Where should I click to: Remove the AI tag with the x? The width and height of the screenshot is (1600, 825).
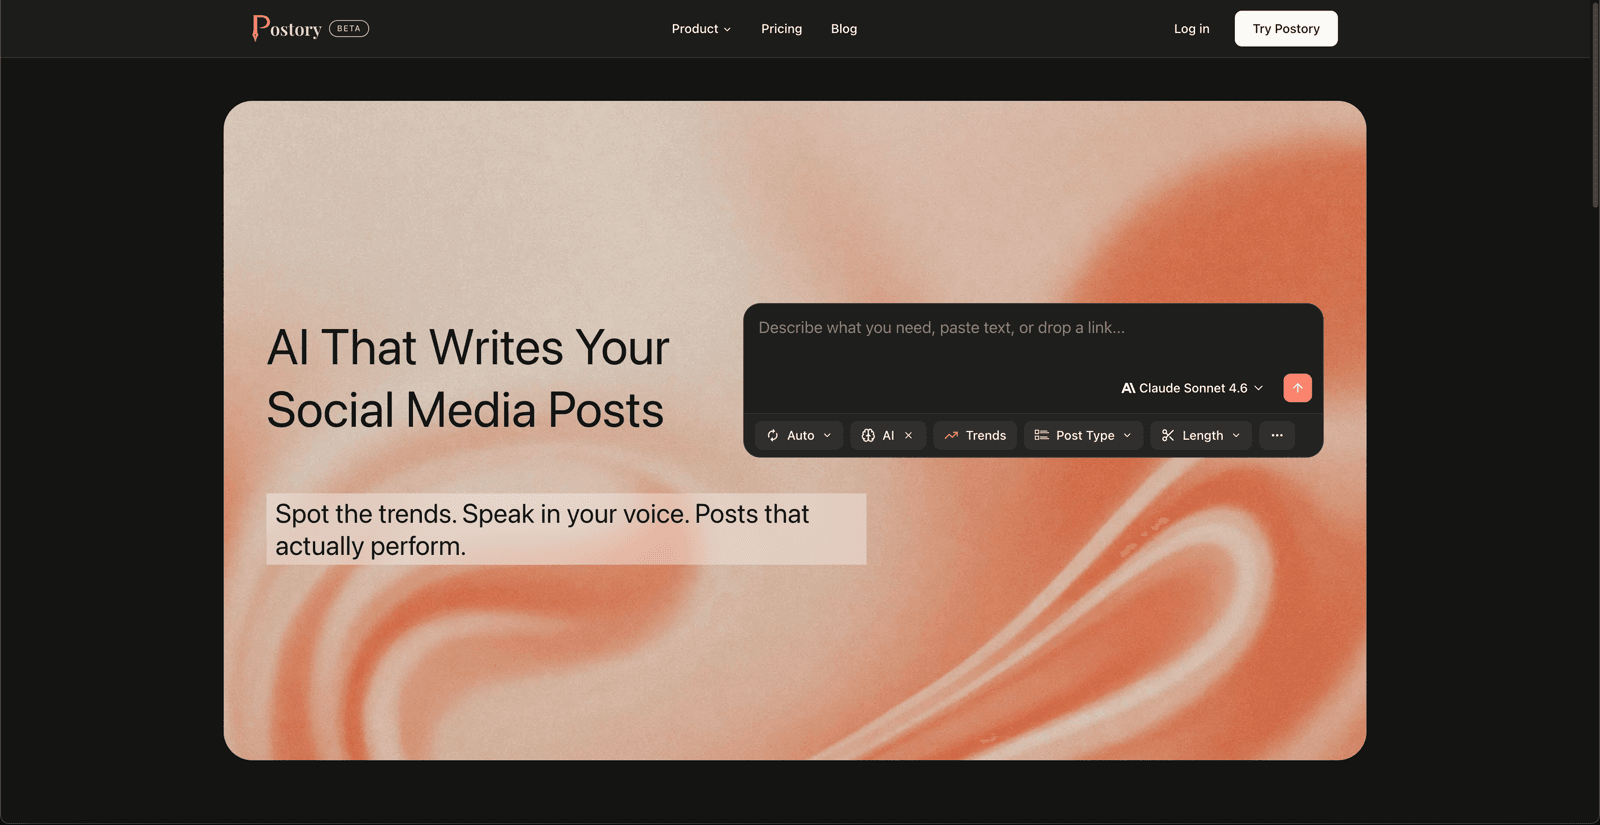tap(908, 435)
